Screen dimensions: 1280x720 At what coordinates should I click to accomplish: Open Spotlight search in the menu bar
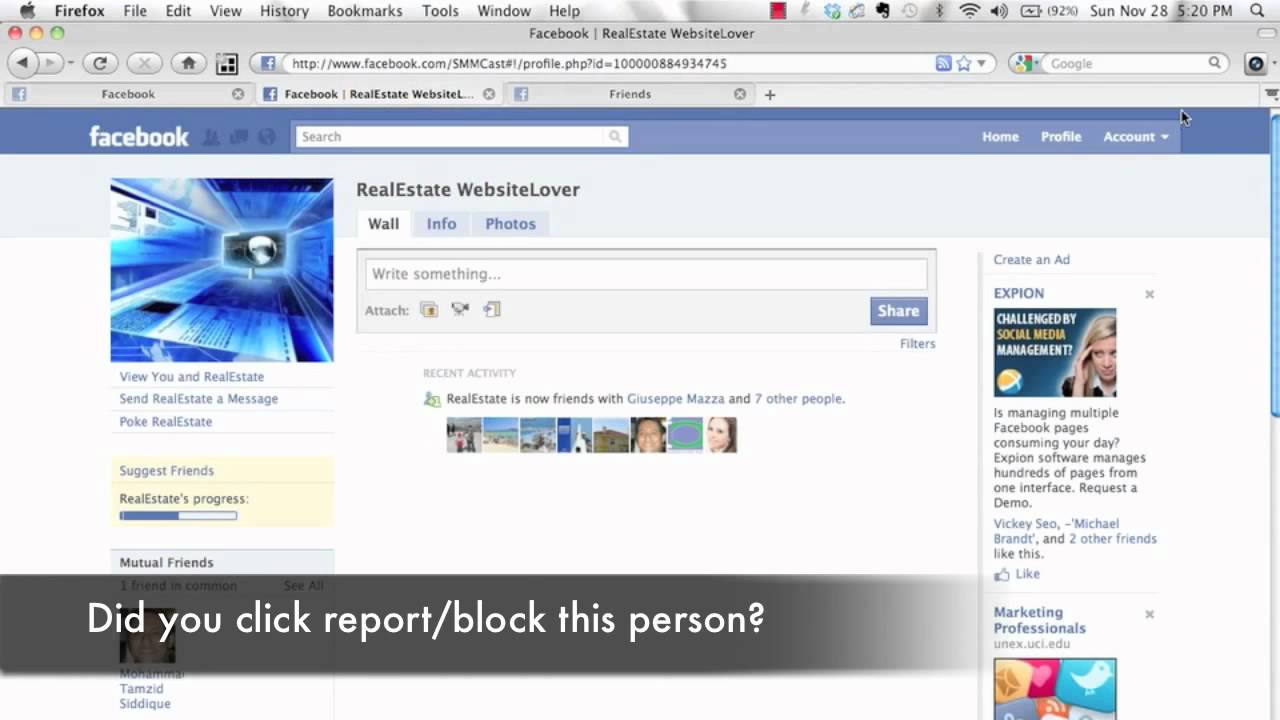tap(1257, 11)
